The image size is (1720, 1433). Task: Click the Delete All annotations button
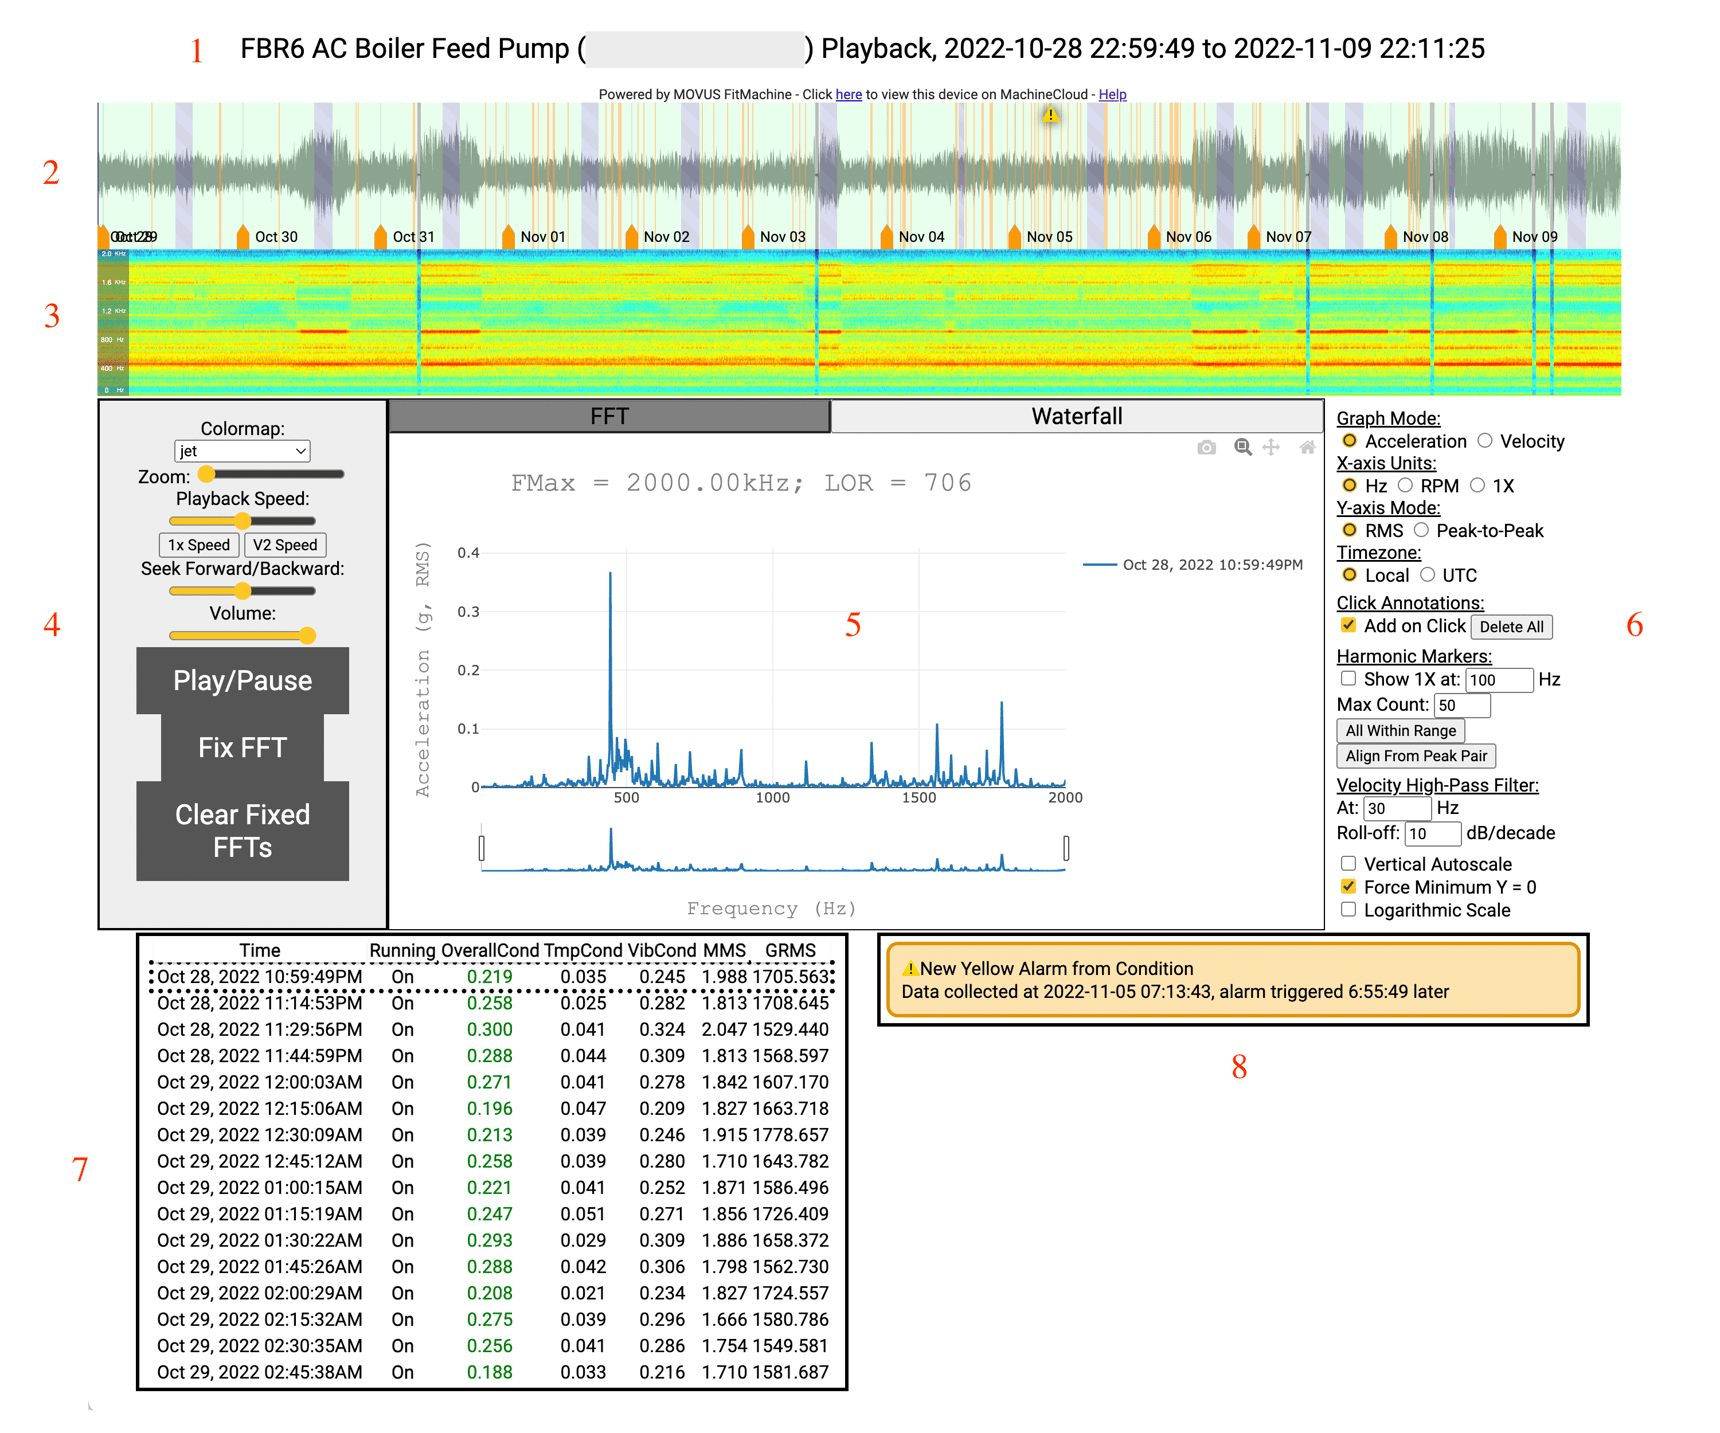coord(1511,627)
